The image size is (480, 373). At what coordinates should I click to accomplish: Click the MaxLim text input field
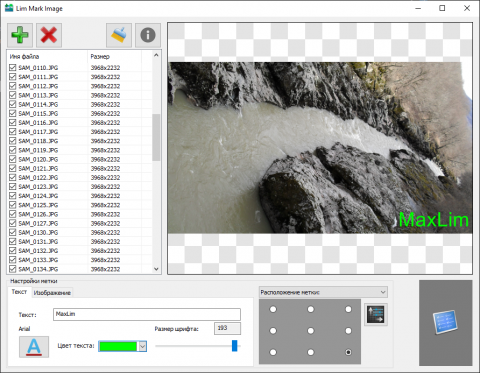[x=147, y=314]
